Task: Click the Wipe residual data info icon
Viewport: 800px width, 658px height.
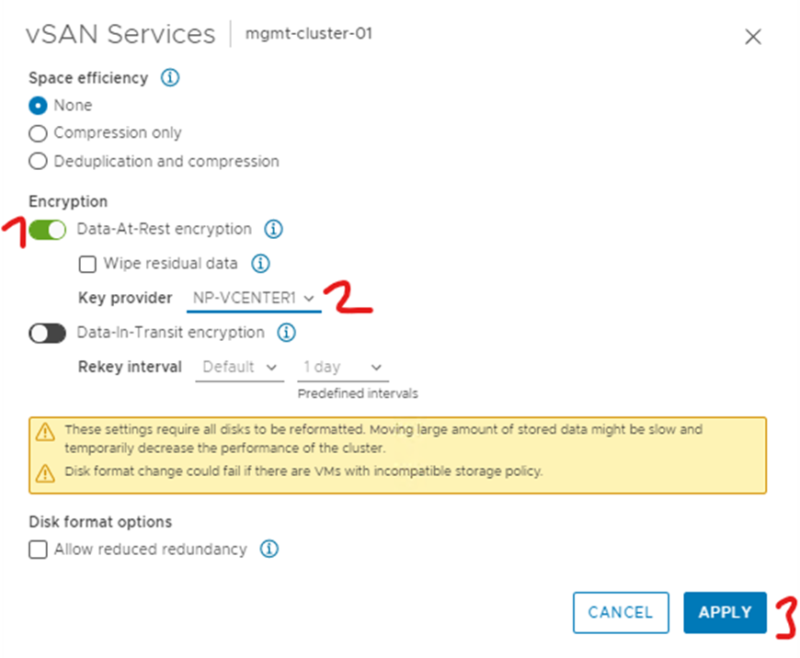Action: click(x=259, y=263)
